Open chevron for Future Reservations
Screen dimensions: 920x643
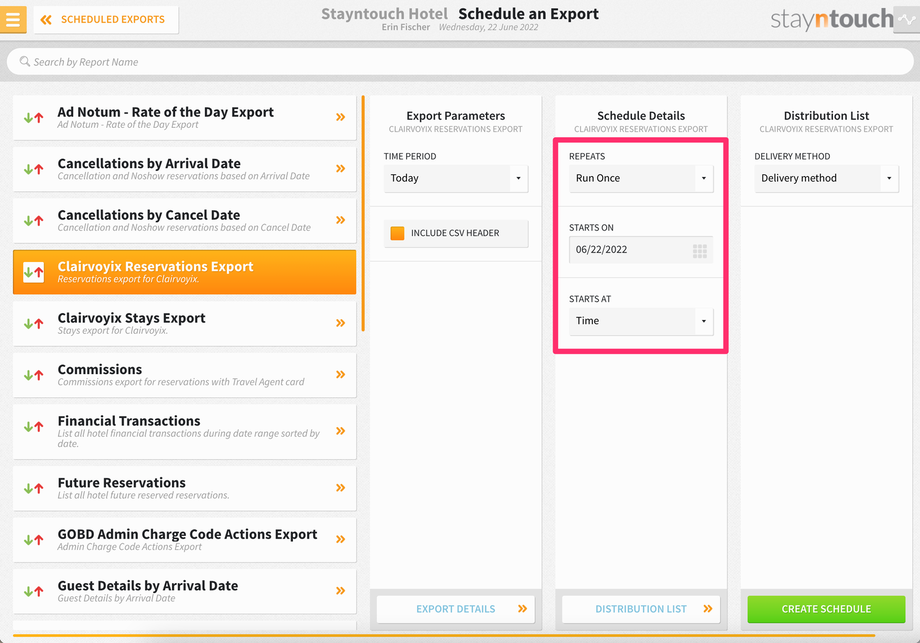340,488
